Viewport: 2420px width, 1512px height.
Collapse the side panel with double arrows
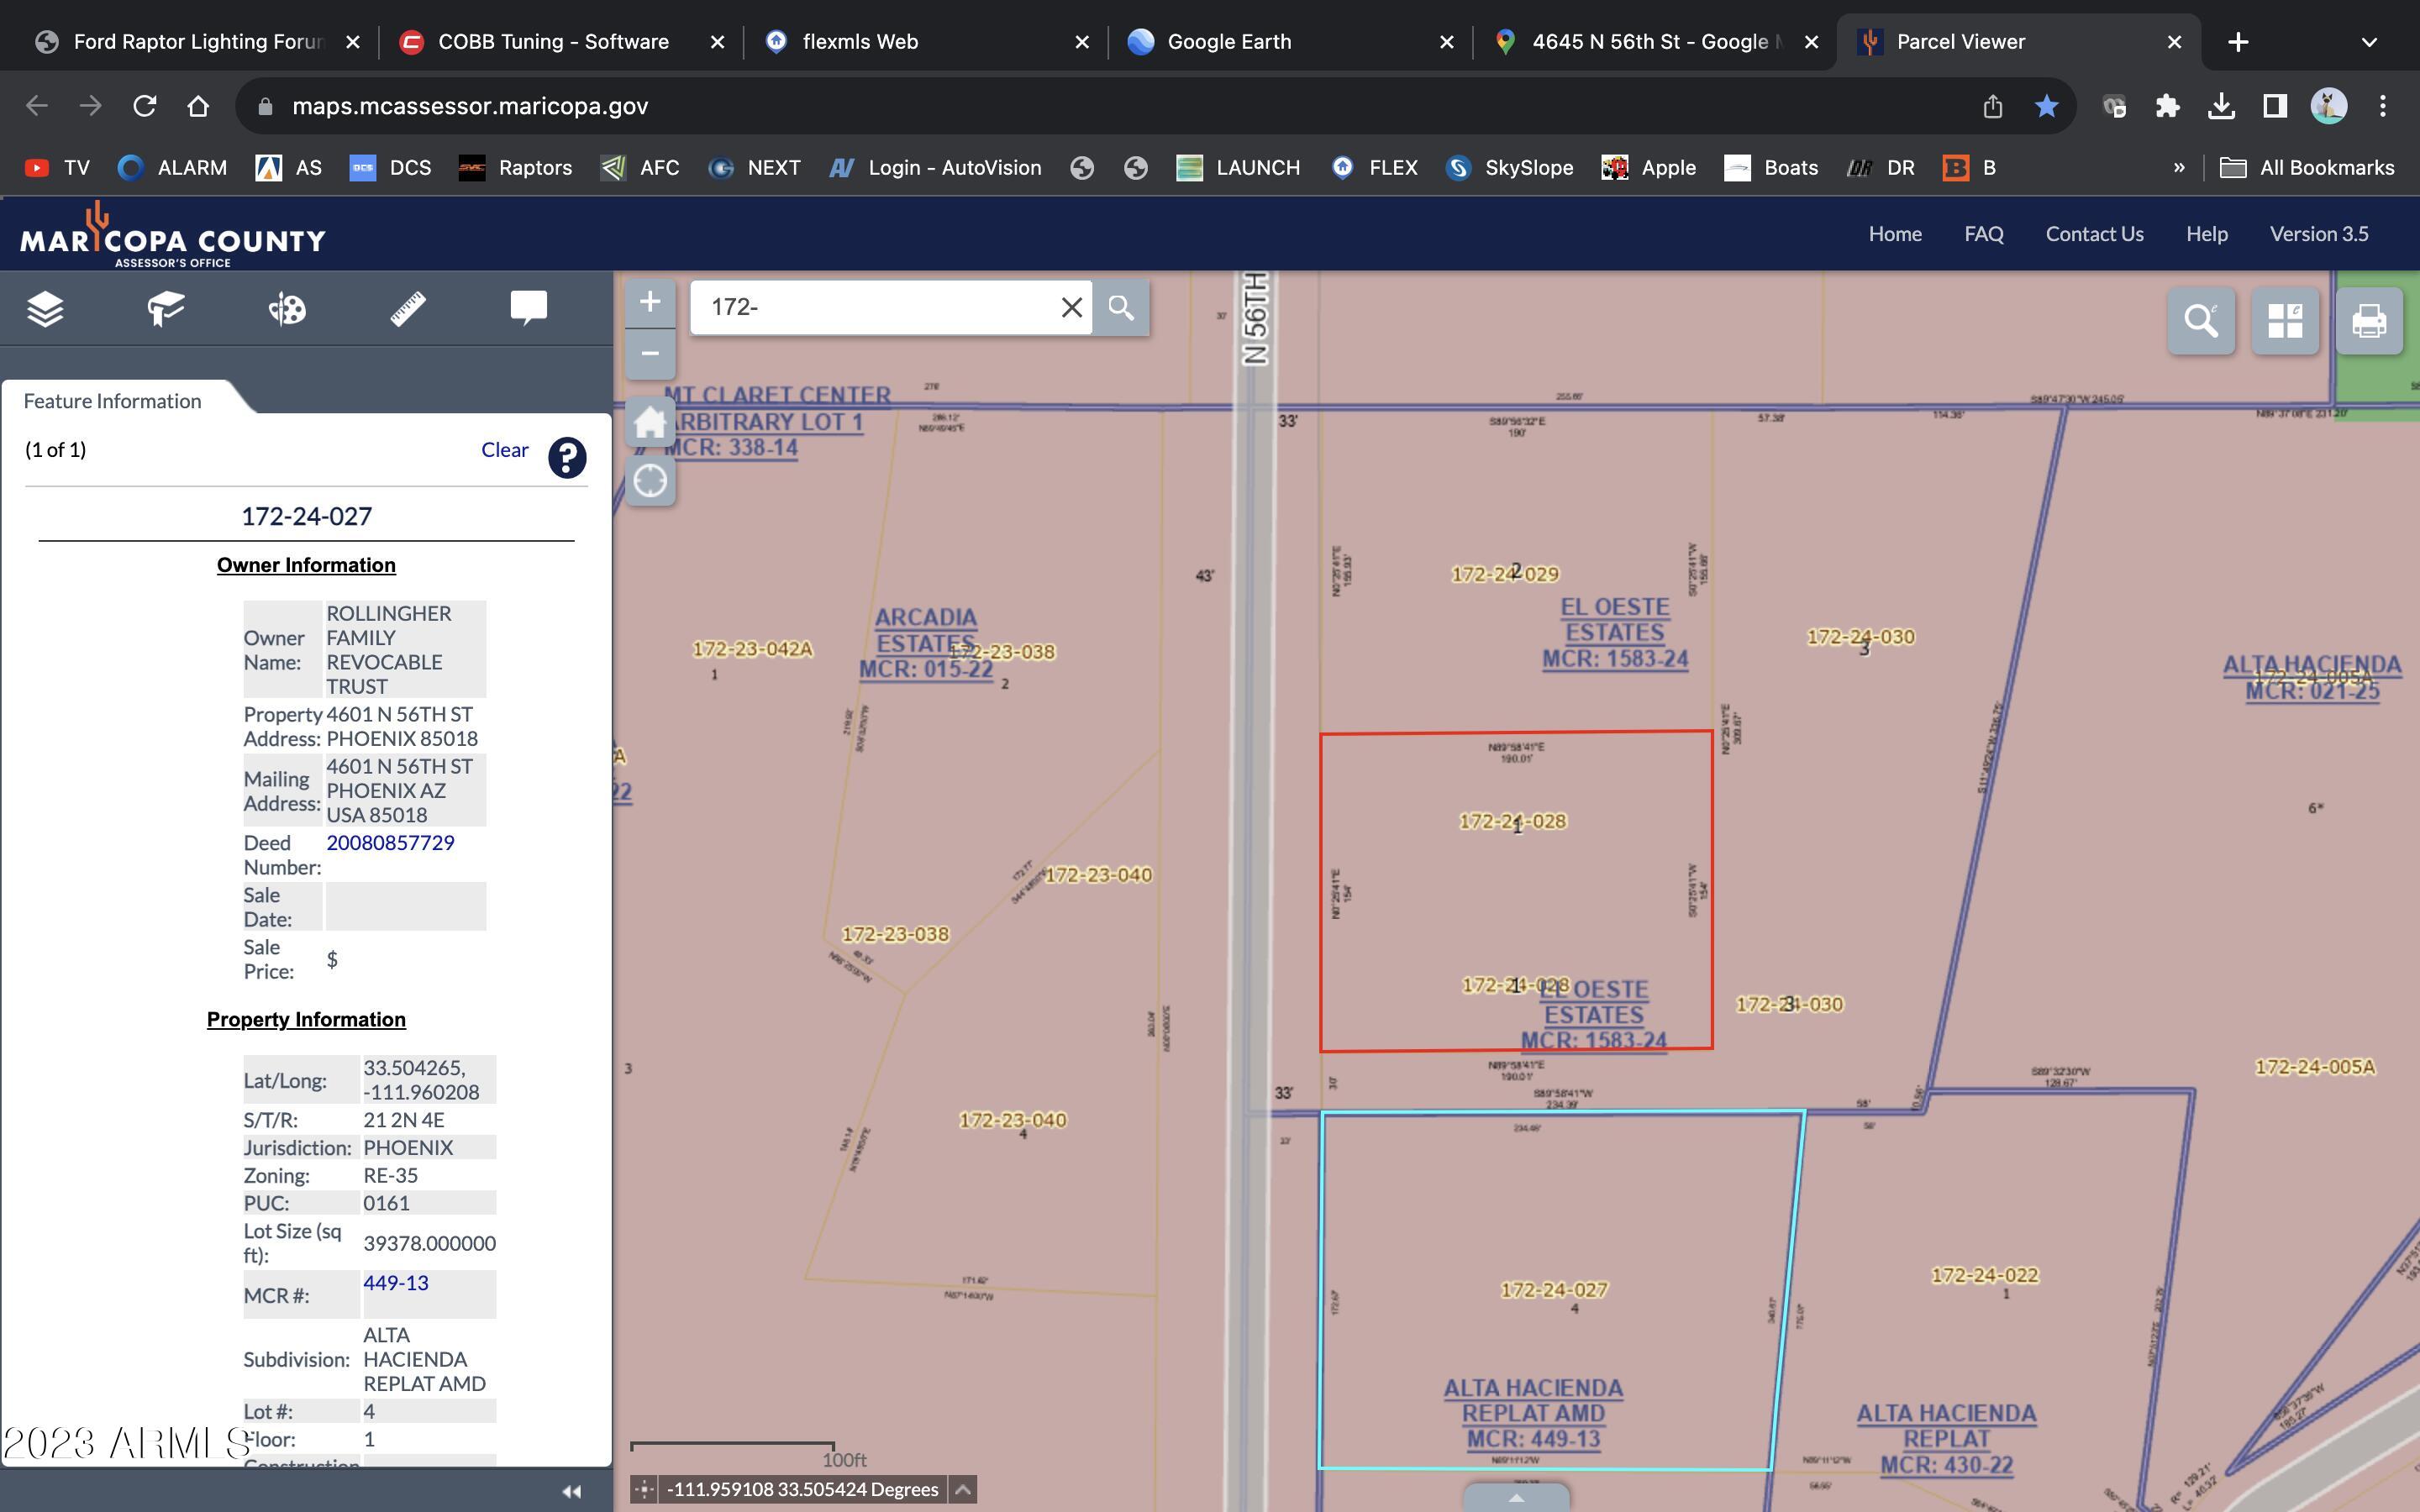(x=572, y=1491)
